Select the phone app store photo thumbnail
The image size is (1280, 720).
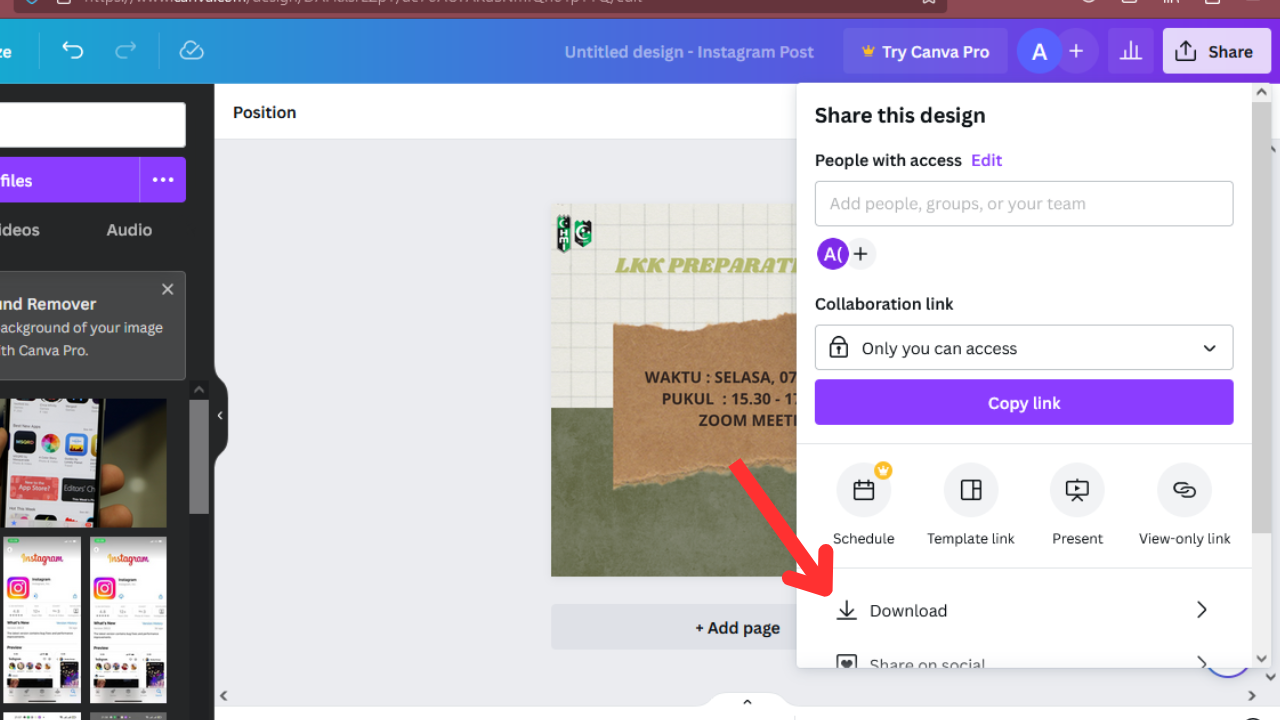click(83, 463)
